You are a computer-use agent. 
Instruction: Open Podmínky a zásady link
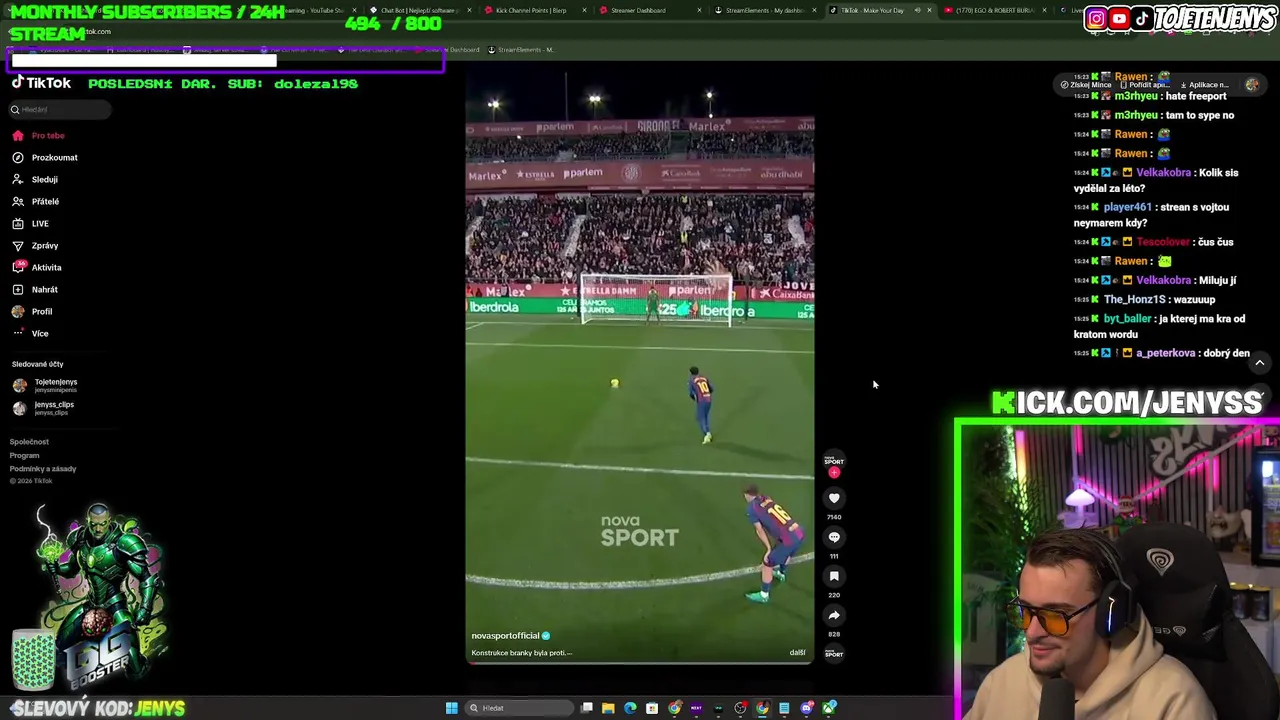pyautogui.click(x=43, y=468)
